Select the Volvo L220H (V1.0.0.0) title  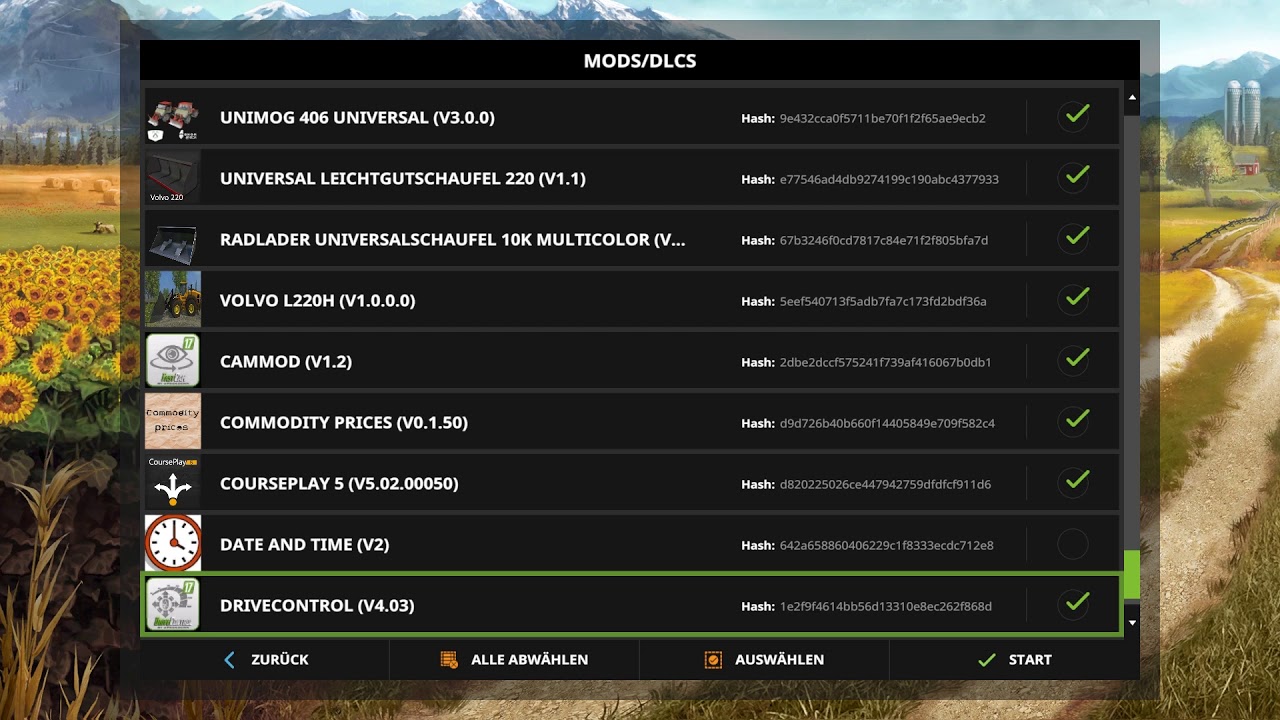tap(317, 301)
